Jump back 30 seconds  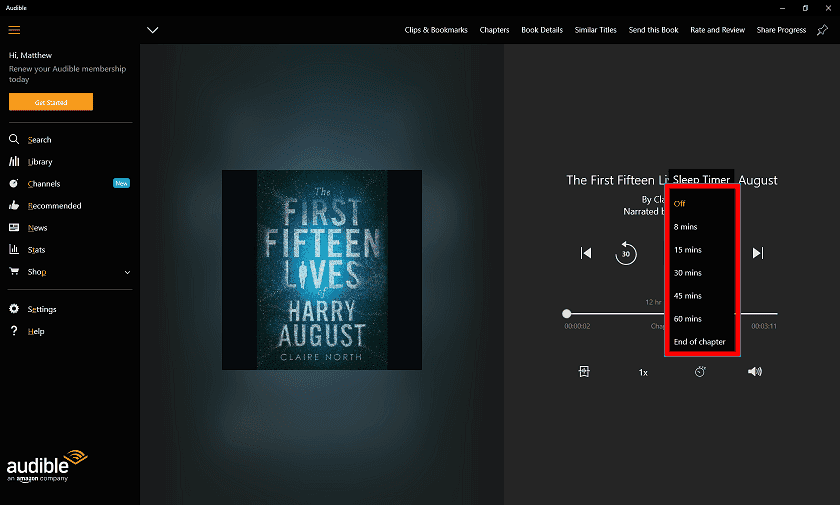[626, 253]
